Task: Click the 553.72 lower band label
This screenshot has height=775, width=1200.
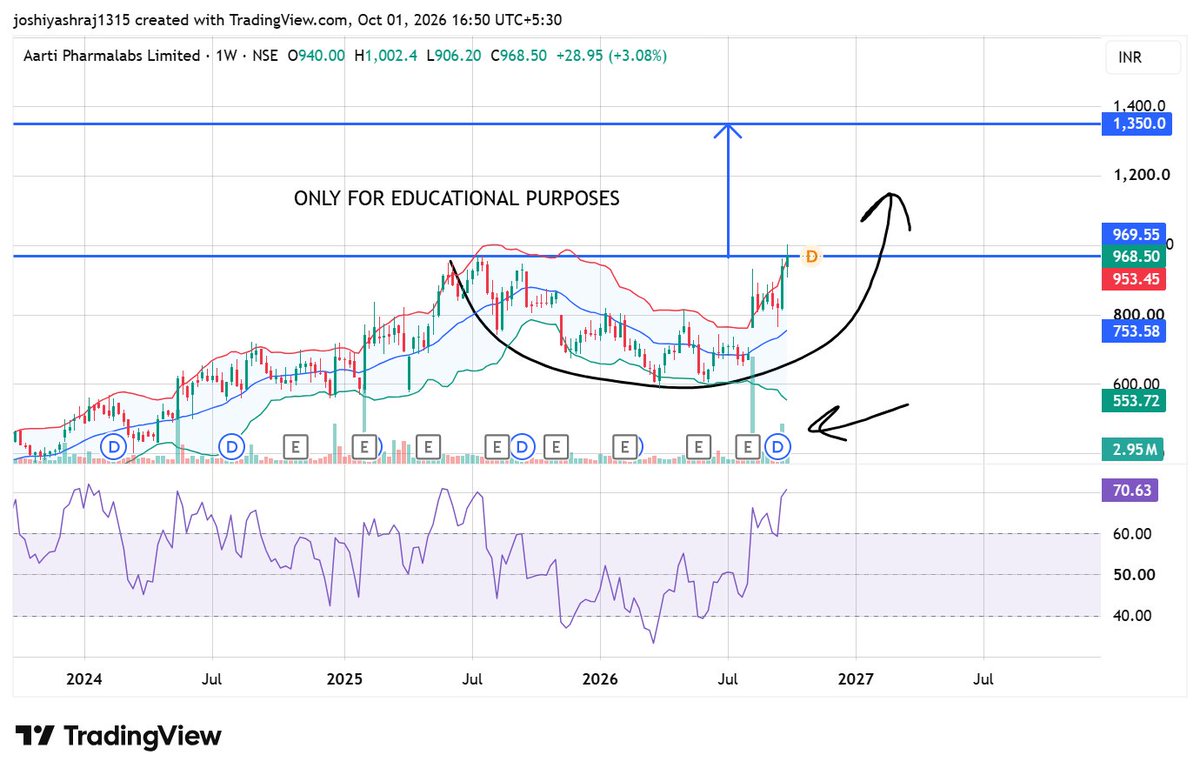Action: pyautogui.click(x=1134, y=401)
